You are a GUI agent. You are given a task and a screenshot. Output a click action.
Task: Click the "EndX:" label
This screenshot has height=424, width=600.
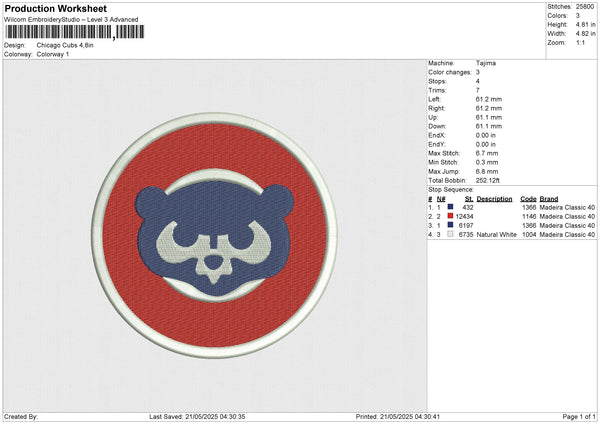(437, 135)
